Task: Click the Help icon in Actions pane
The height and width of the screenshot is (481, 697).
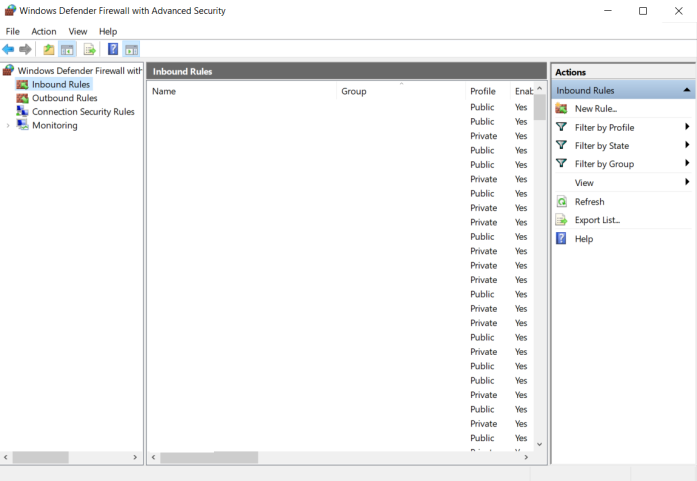Action: [x=561, y=238]
